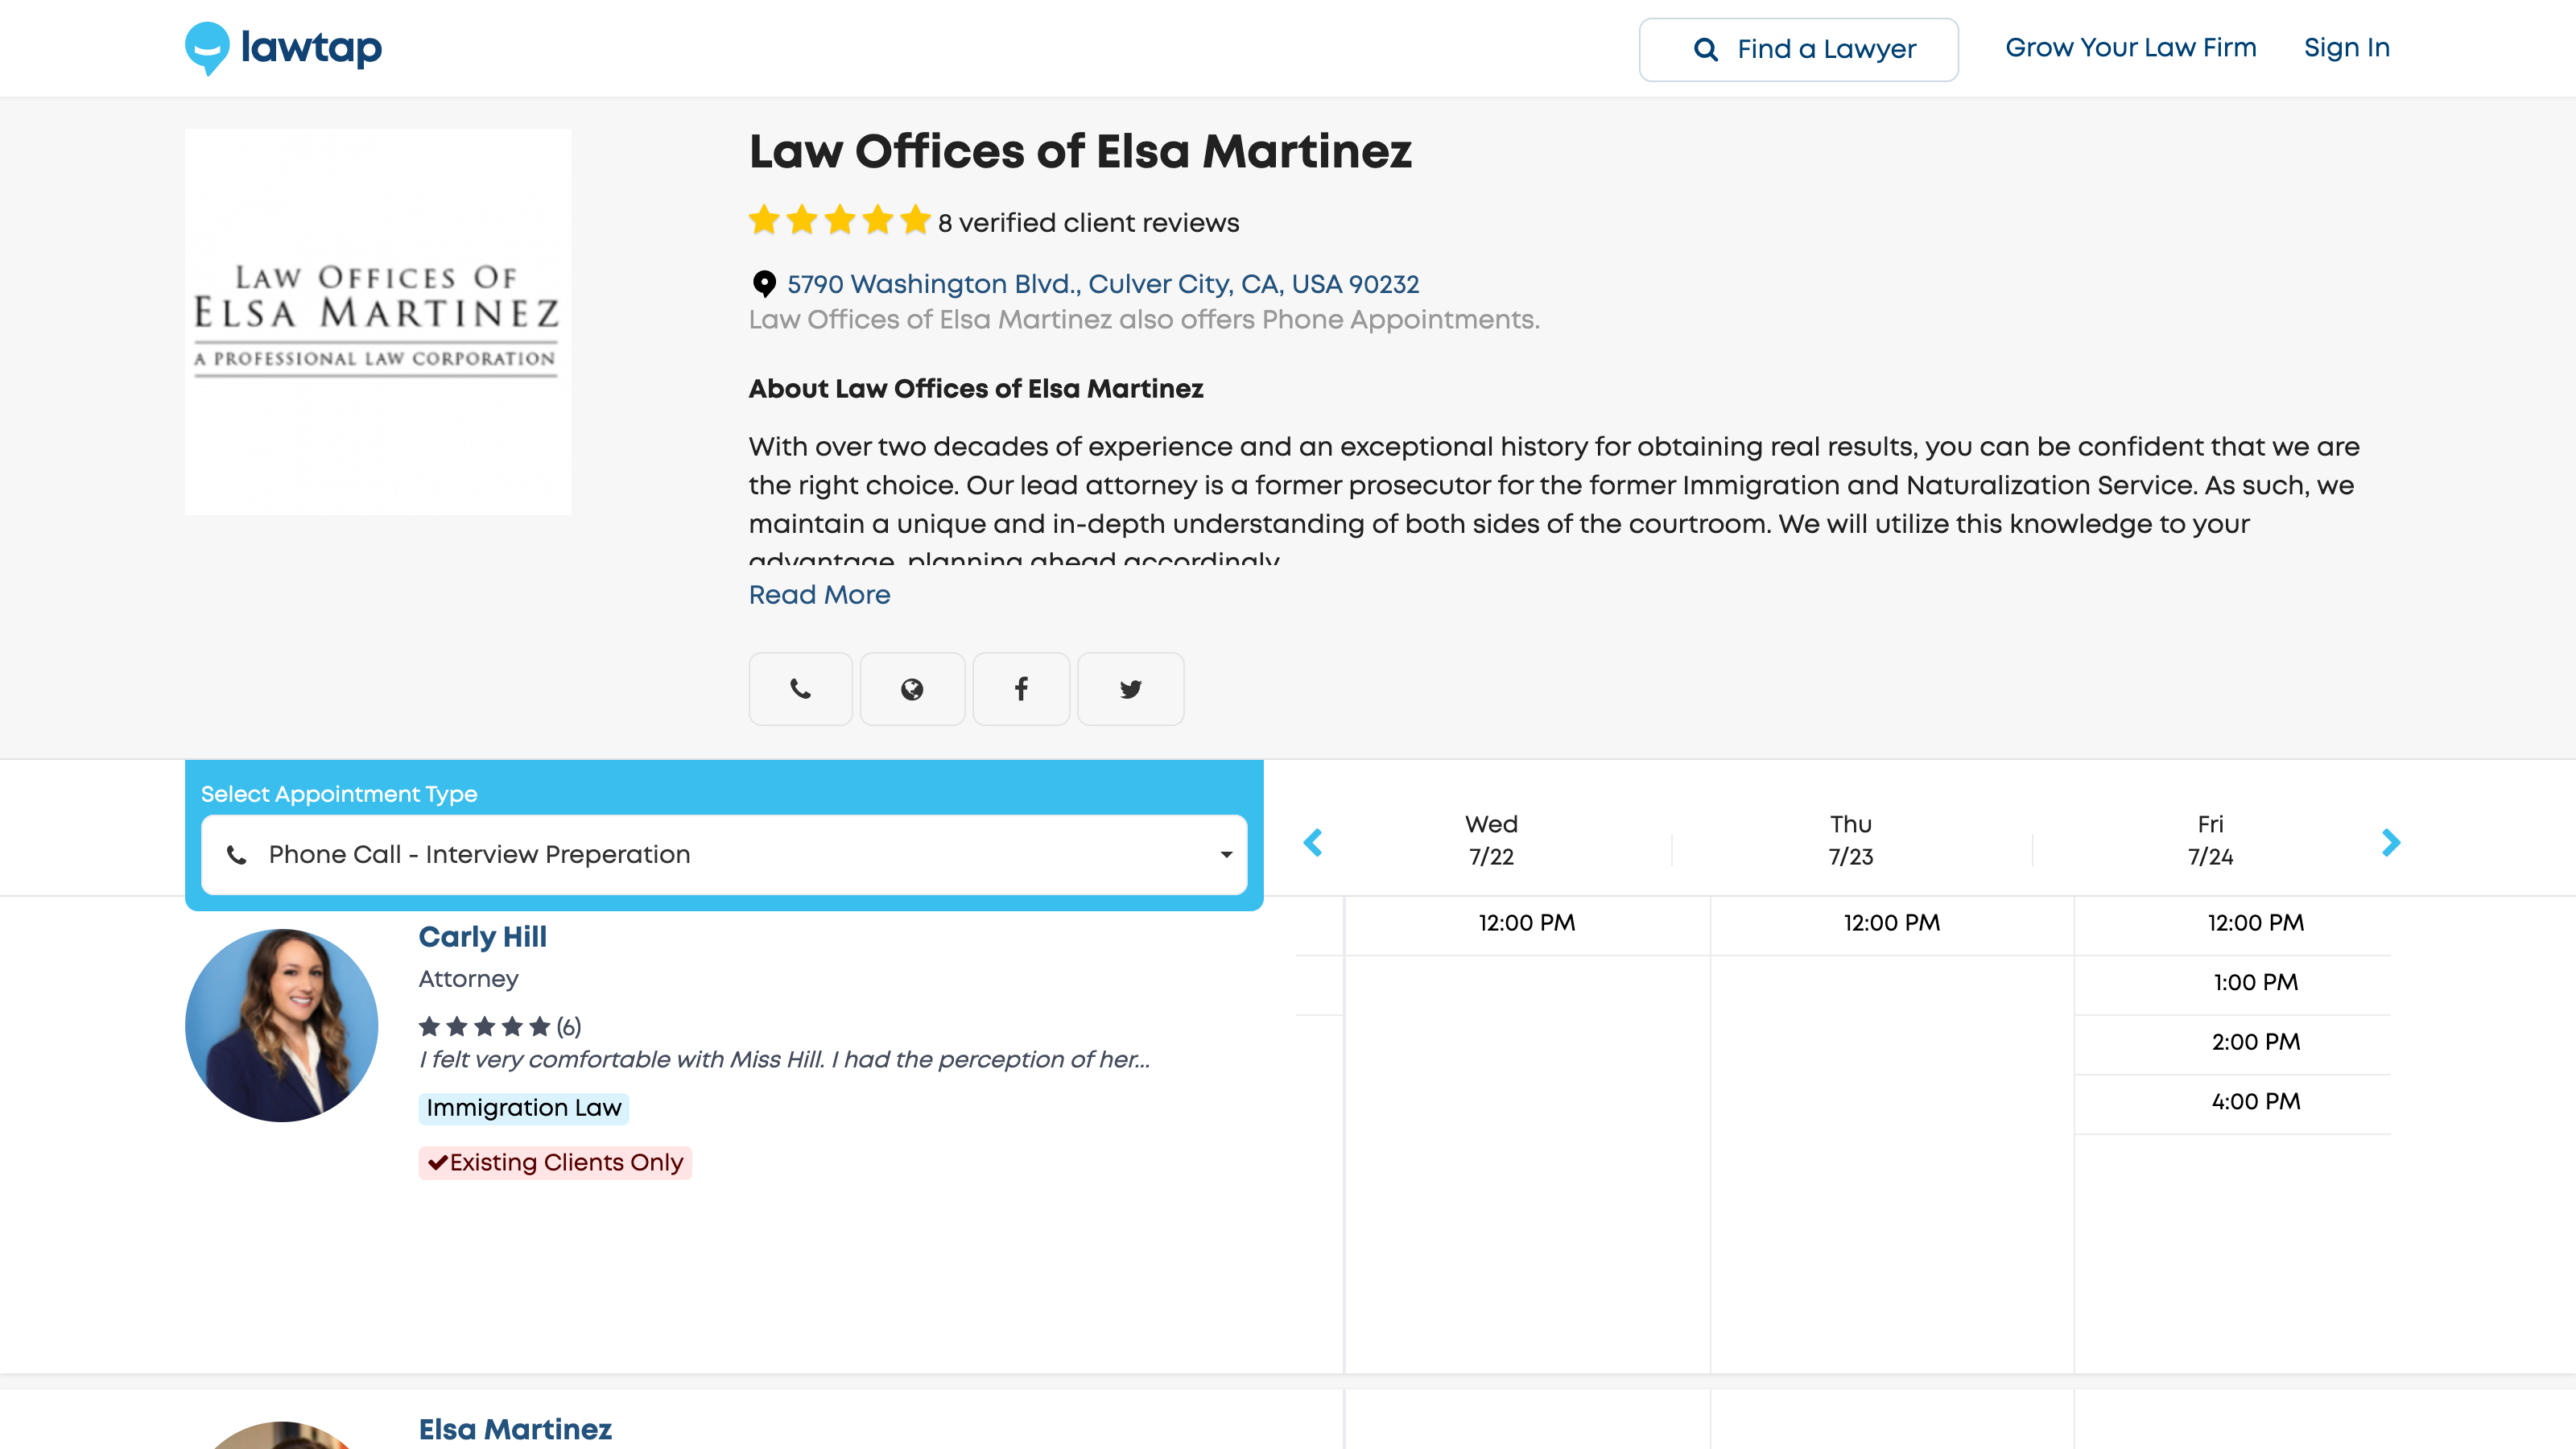Visit the firm's website globe icon
2576x1449 pixels.
[912, 689]
